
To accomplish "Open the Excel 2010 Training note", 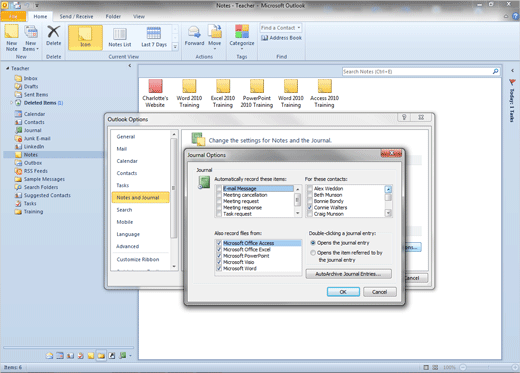I will pyautogui.click(x=223, y=93).
